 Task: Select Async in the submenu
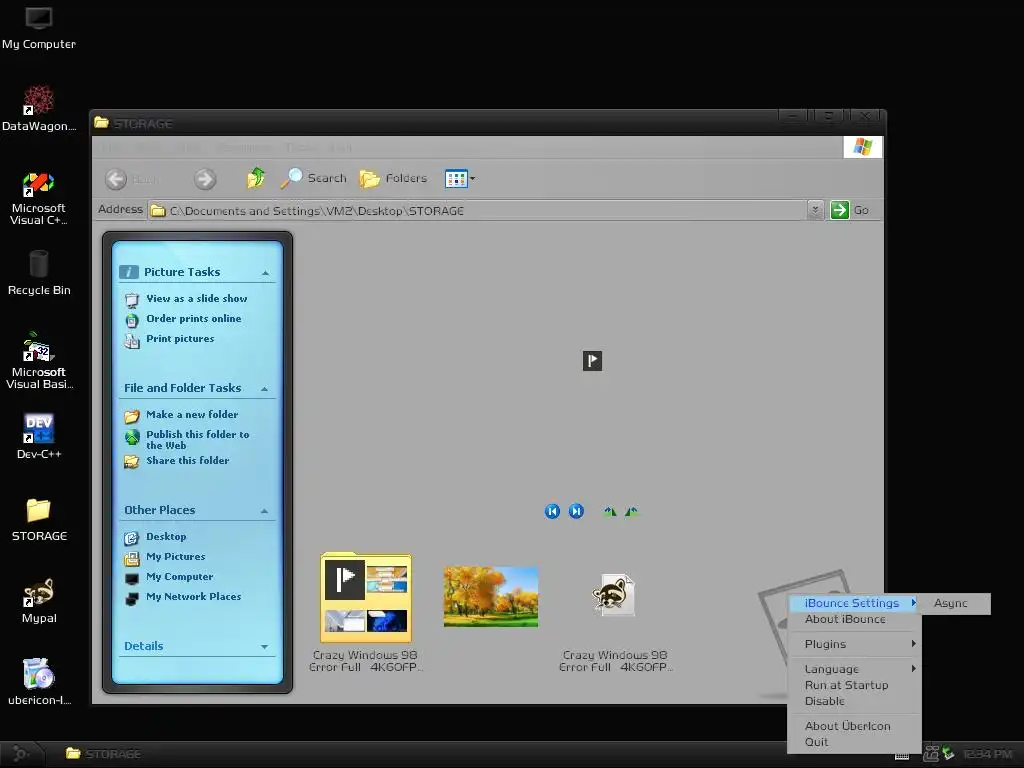pyautogui.click(x=953, y=603)
